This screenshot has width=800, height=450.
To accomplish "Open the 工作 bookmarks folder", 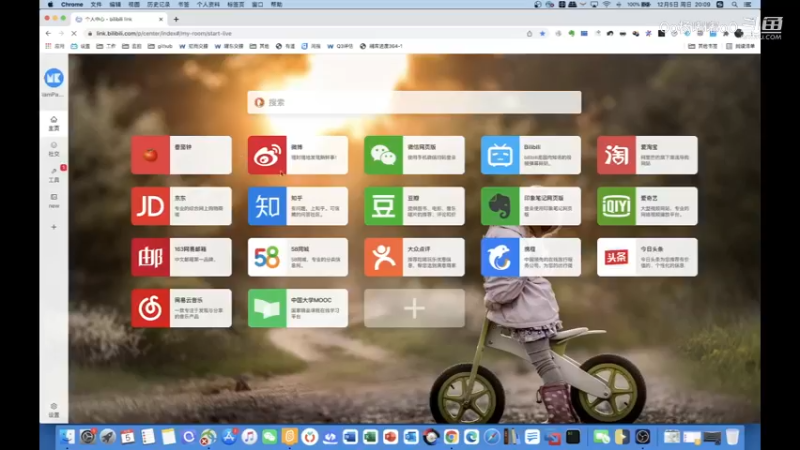I will [x=106, y=46].
